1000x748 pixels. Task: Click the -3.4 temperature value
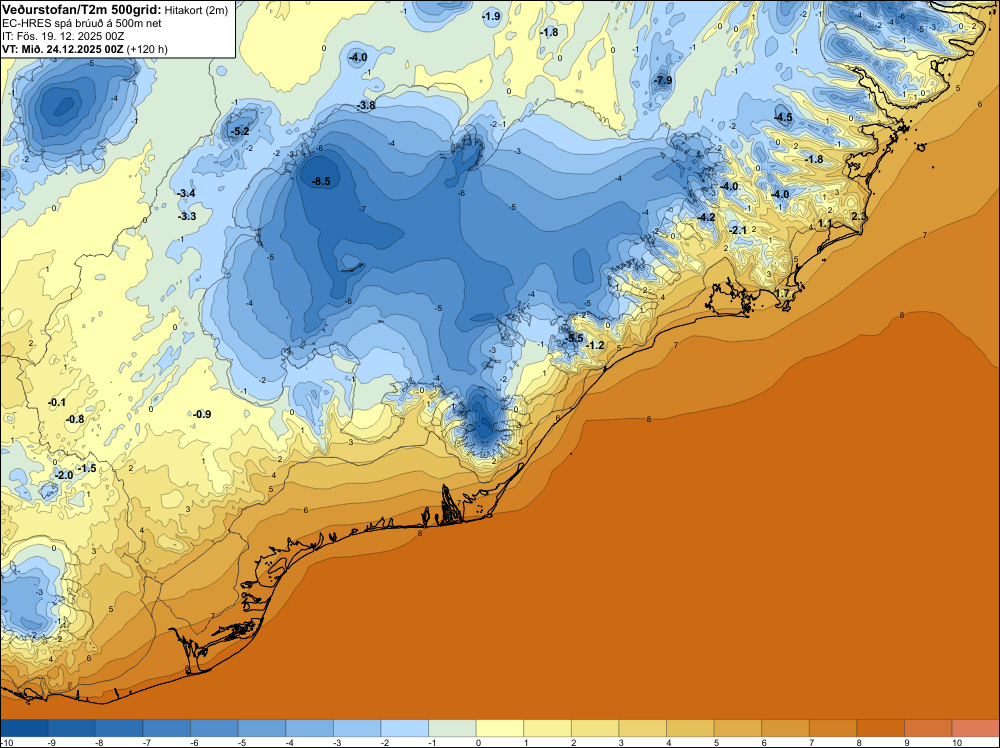[x=186, y=193]
